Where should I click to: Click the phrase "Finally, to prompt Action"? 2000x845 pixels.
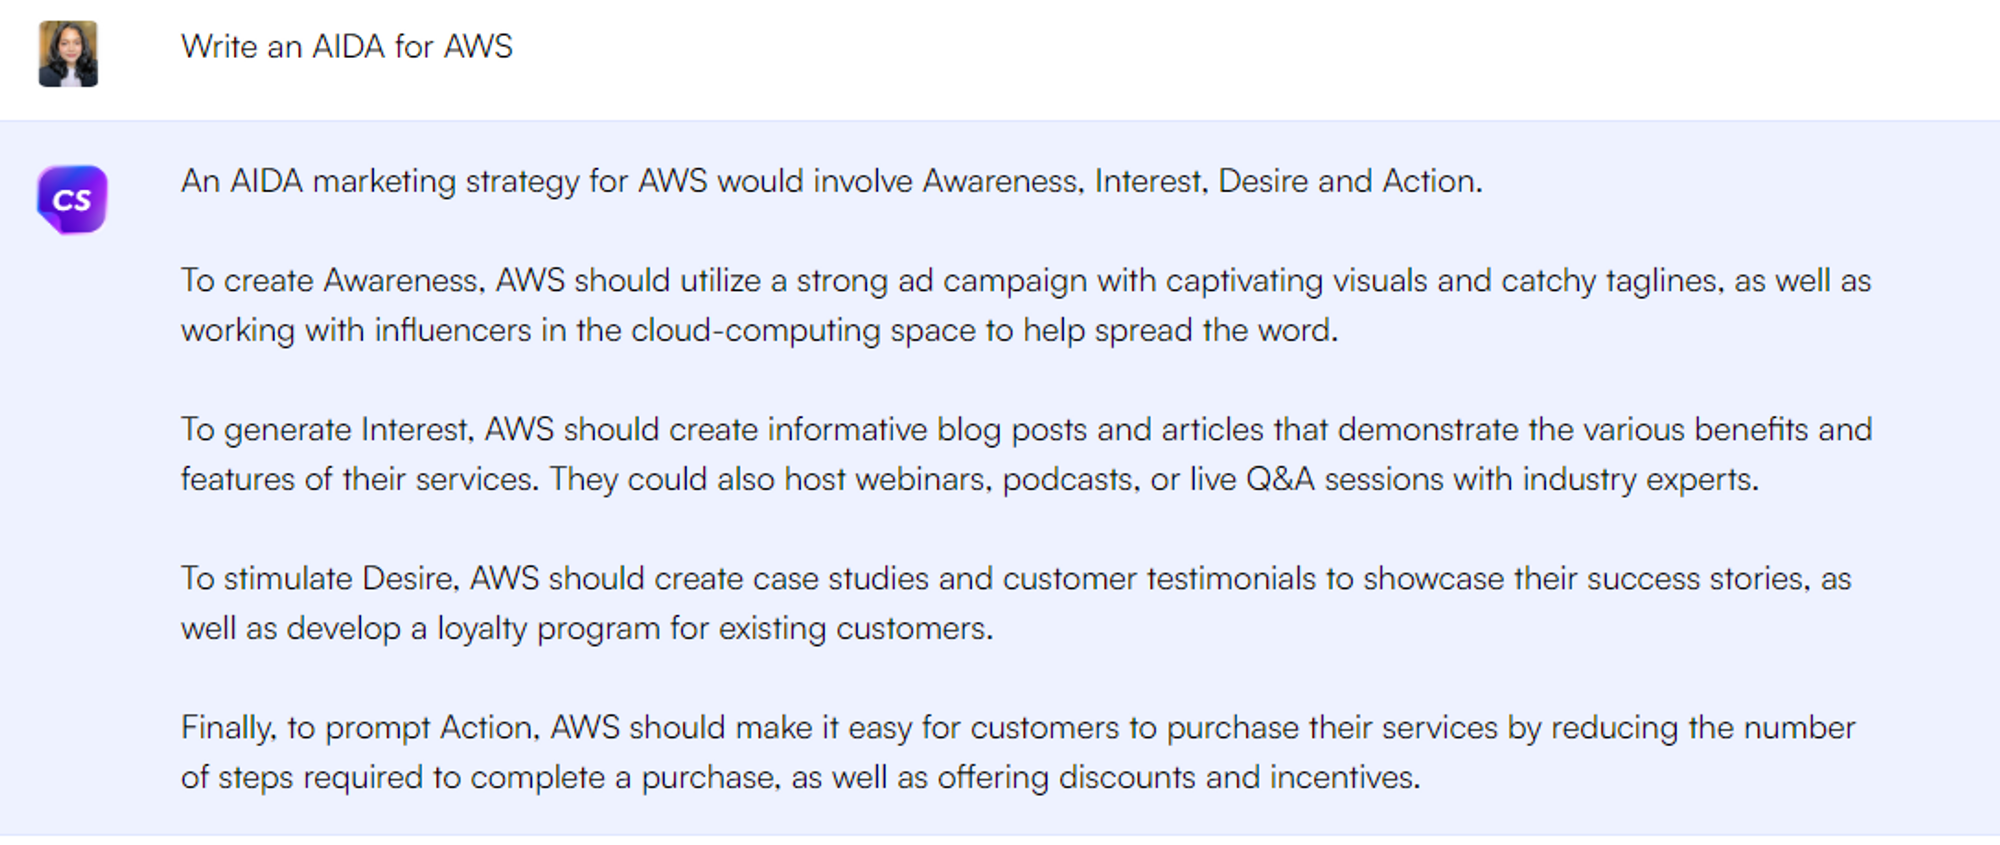point(359,728)
